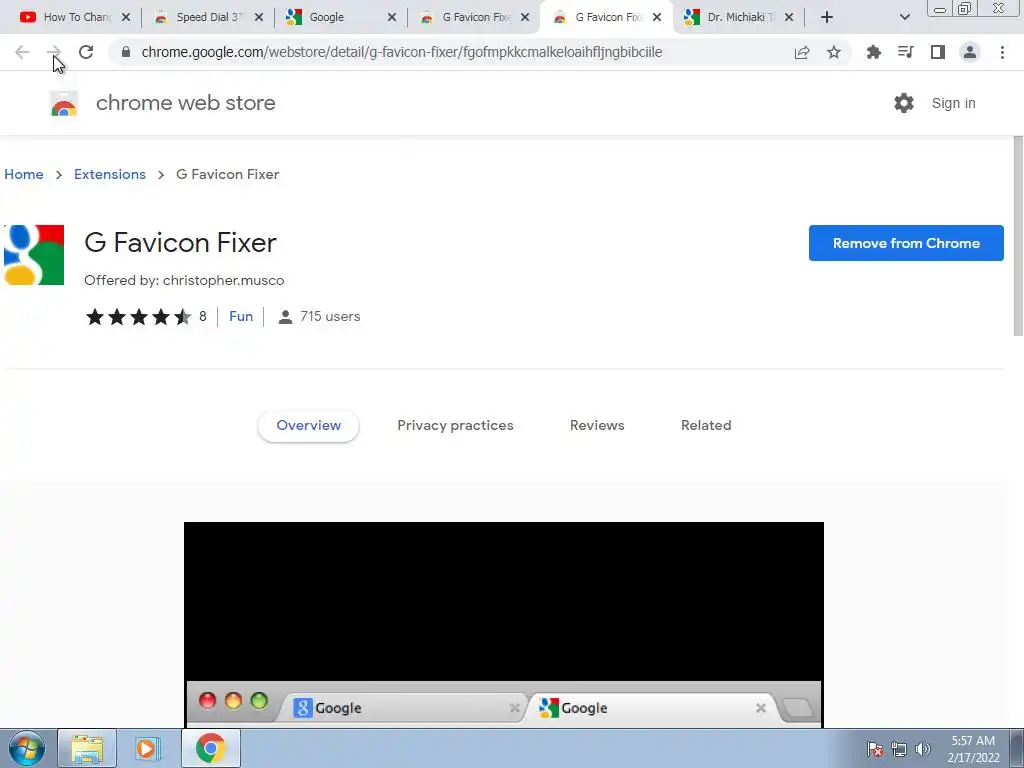Open the Fun category link
This screenshot has height=768, width=1024.
[x=241, y=316]
